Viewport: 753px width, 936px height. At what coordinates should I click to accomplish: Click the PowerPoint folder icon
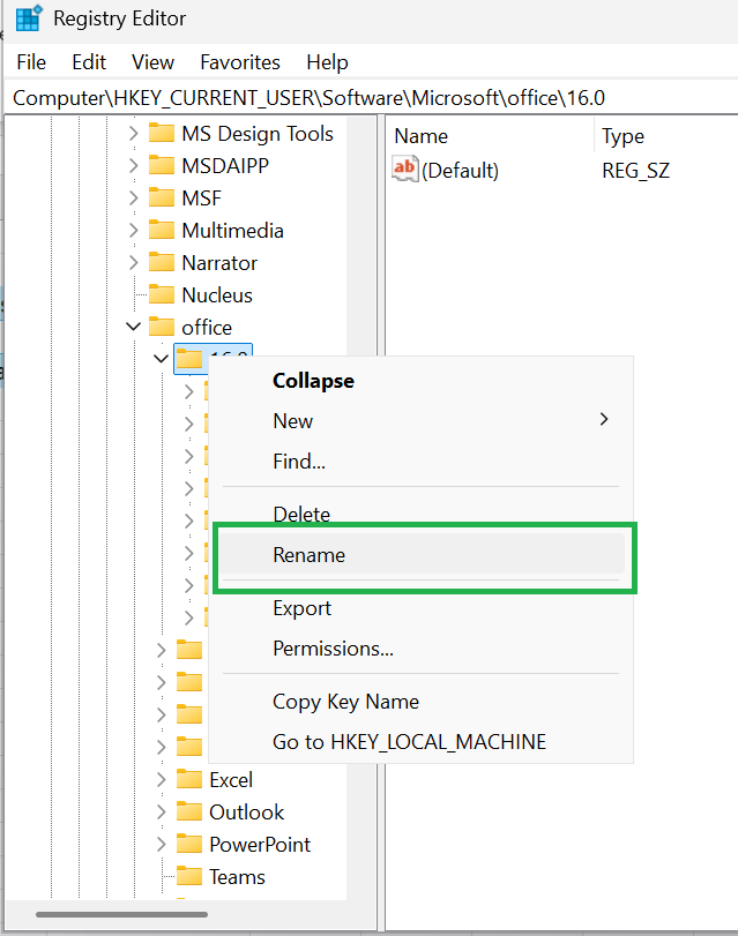coord(189,843)
